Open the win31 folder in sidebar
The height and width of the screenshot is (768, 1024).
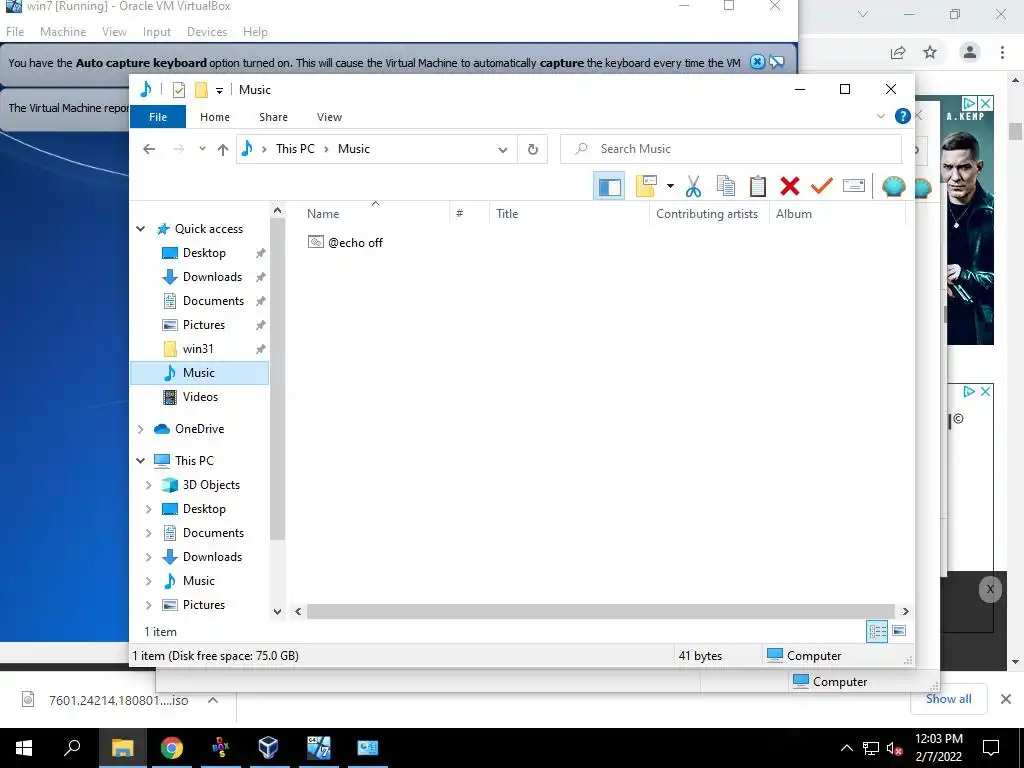[x=198, y=349]
